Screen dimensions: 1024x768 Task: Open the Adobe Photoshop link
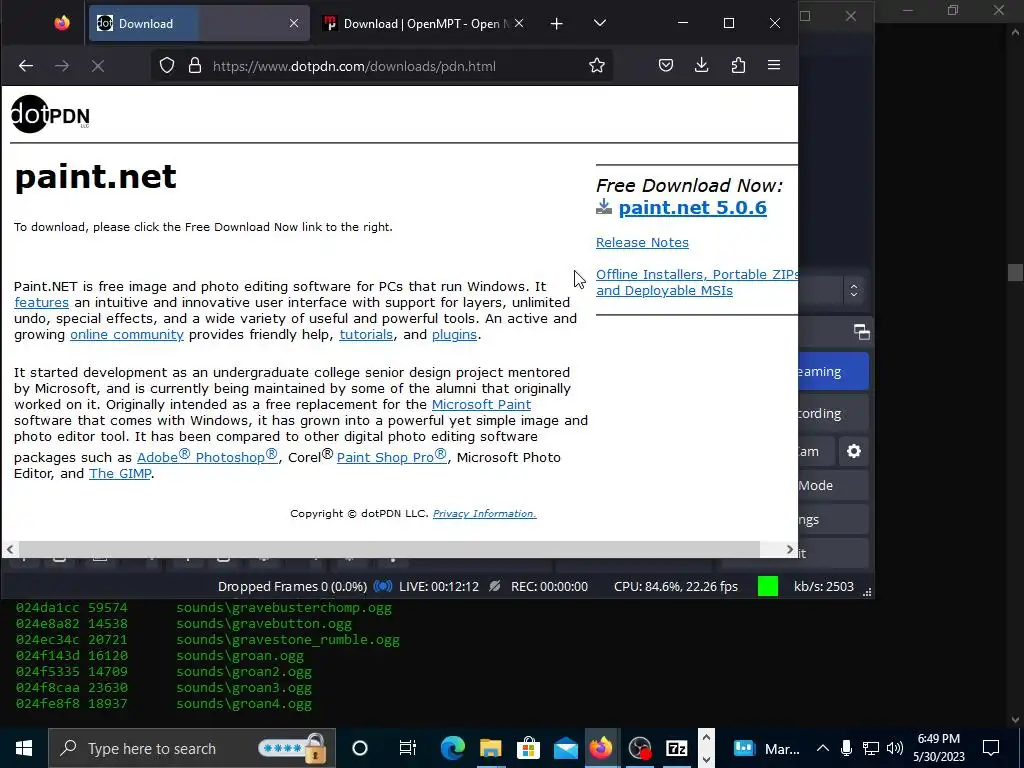click(x=207, y=456)
